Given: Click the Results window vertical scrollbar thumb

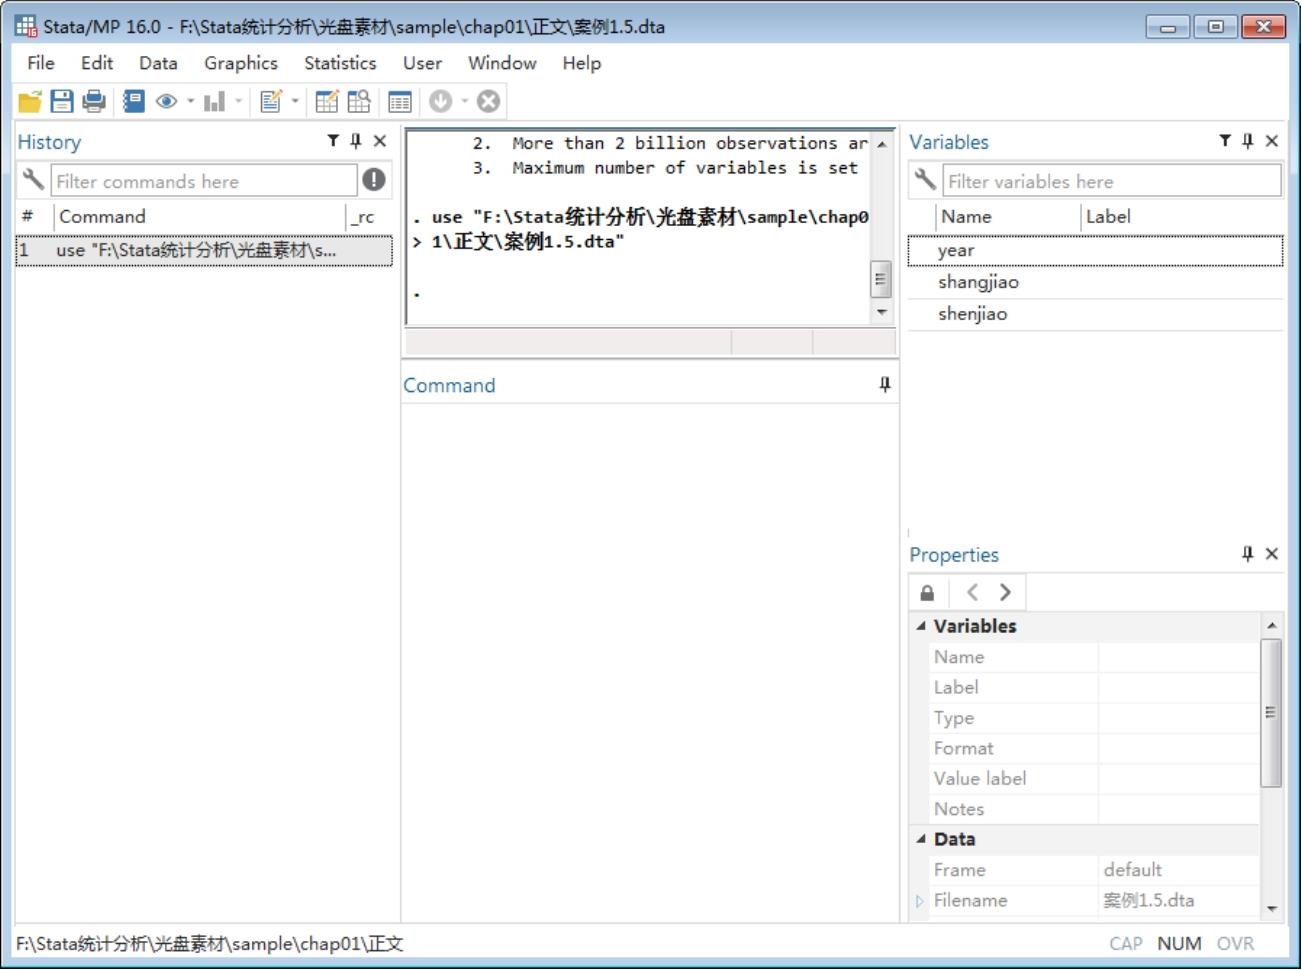Looking at the screenshot, I should pos(880,280).
